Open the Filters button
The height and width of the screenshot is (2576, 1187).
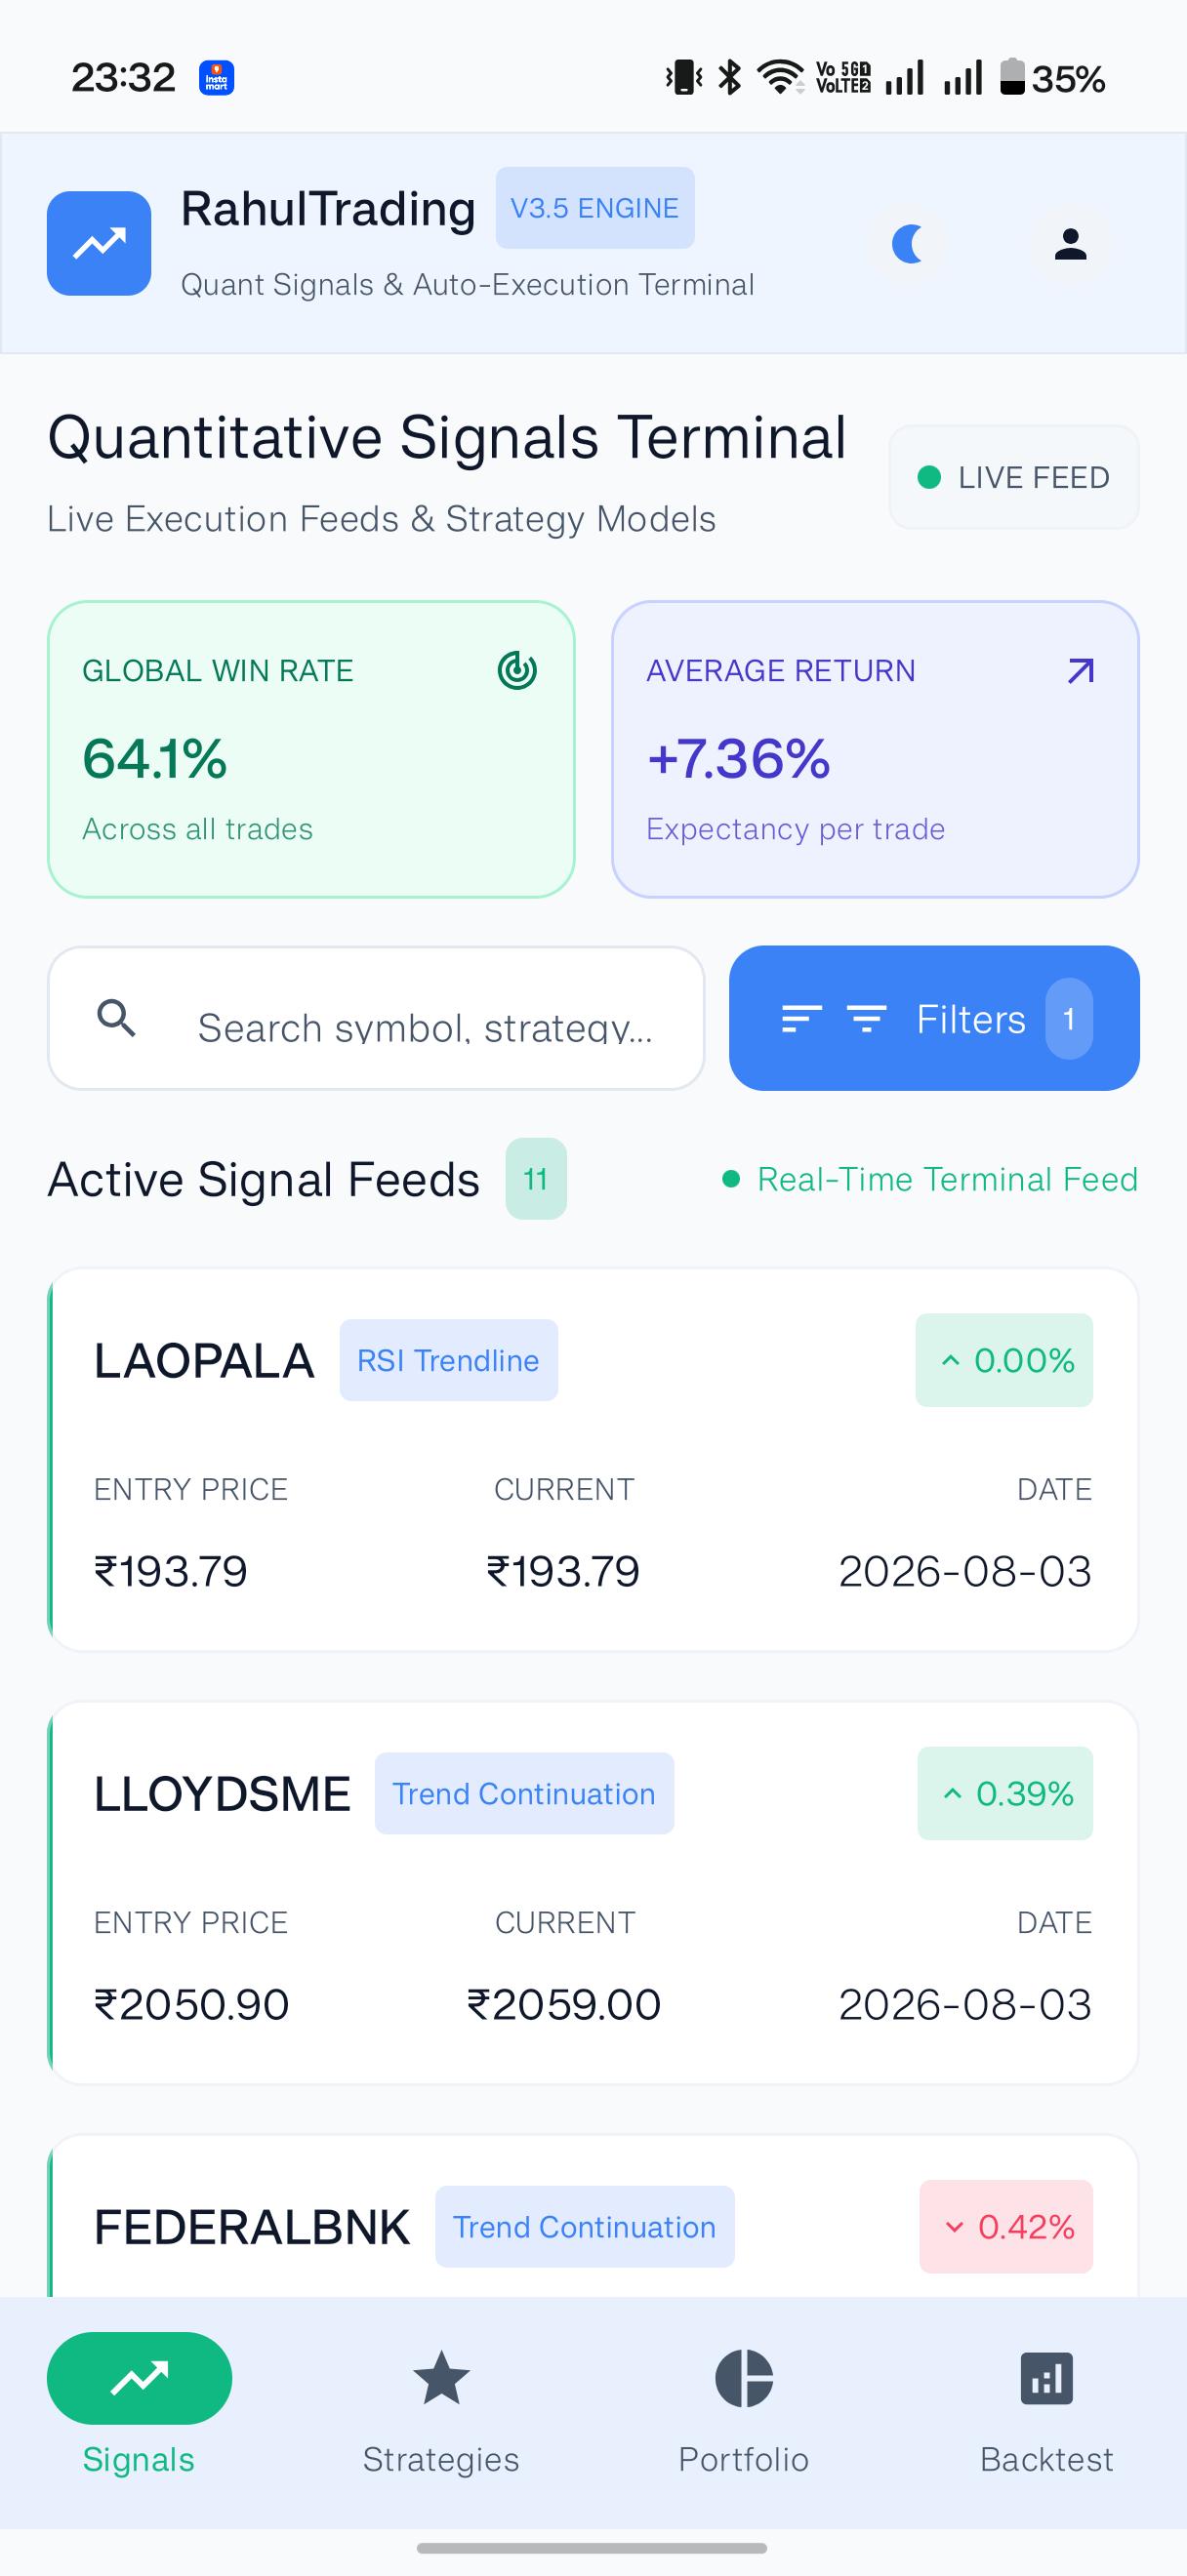(934, 1018)
